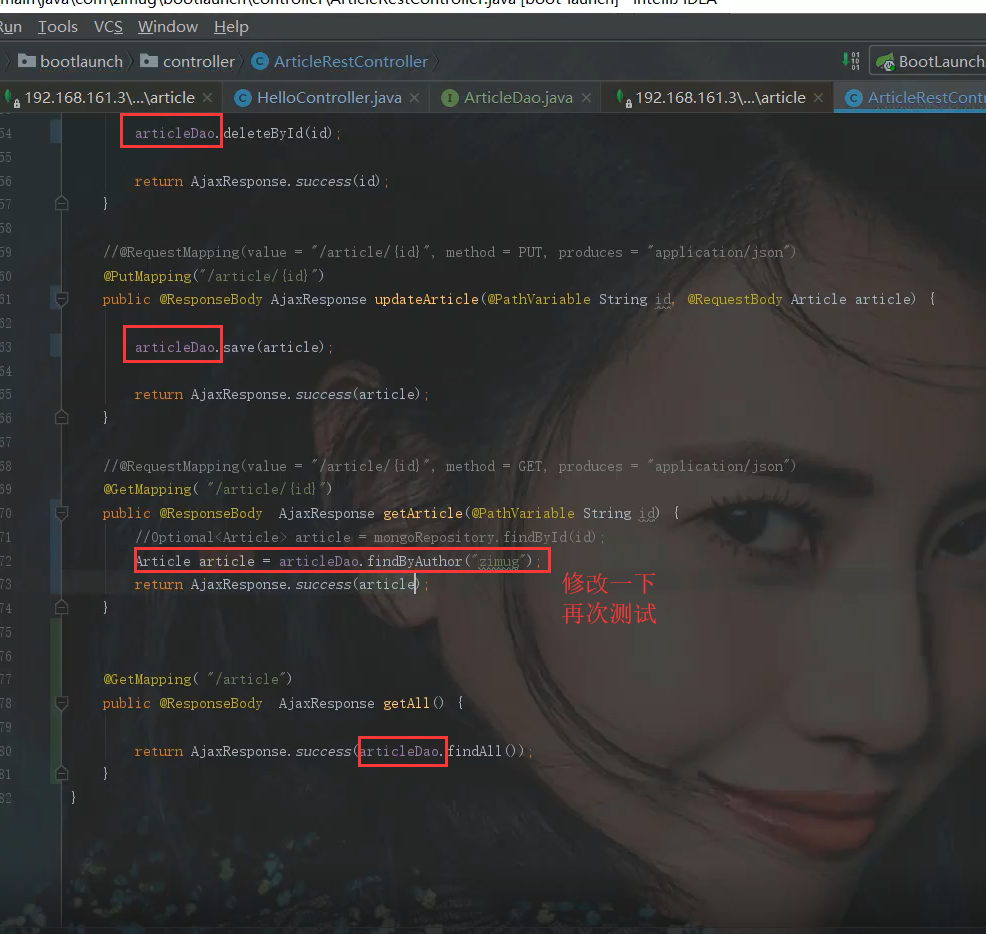This screenshot has height=934, width=986.
Task: Collapse getAll method via gutter fold marker
Action: [x=62, y=703]
